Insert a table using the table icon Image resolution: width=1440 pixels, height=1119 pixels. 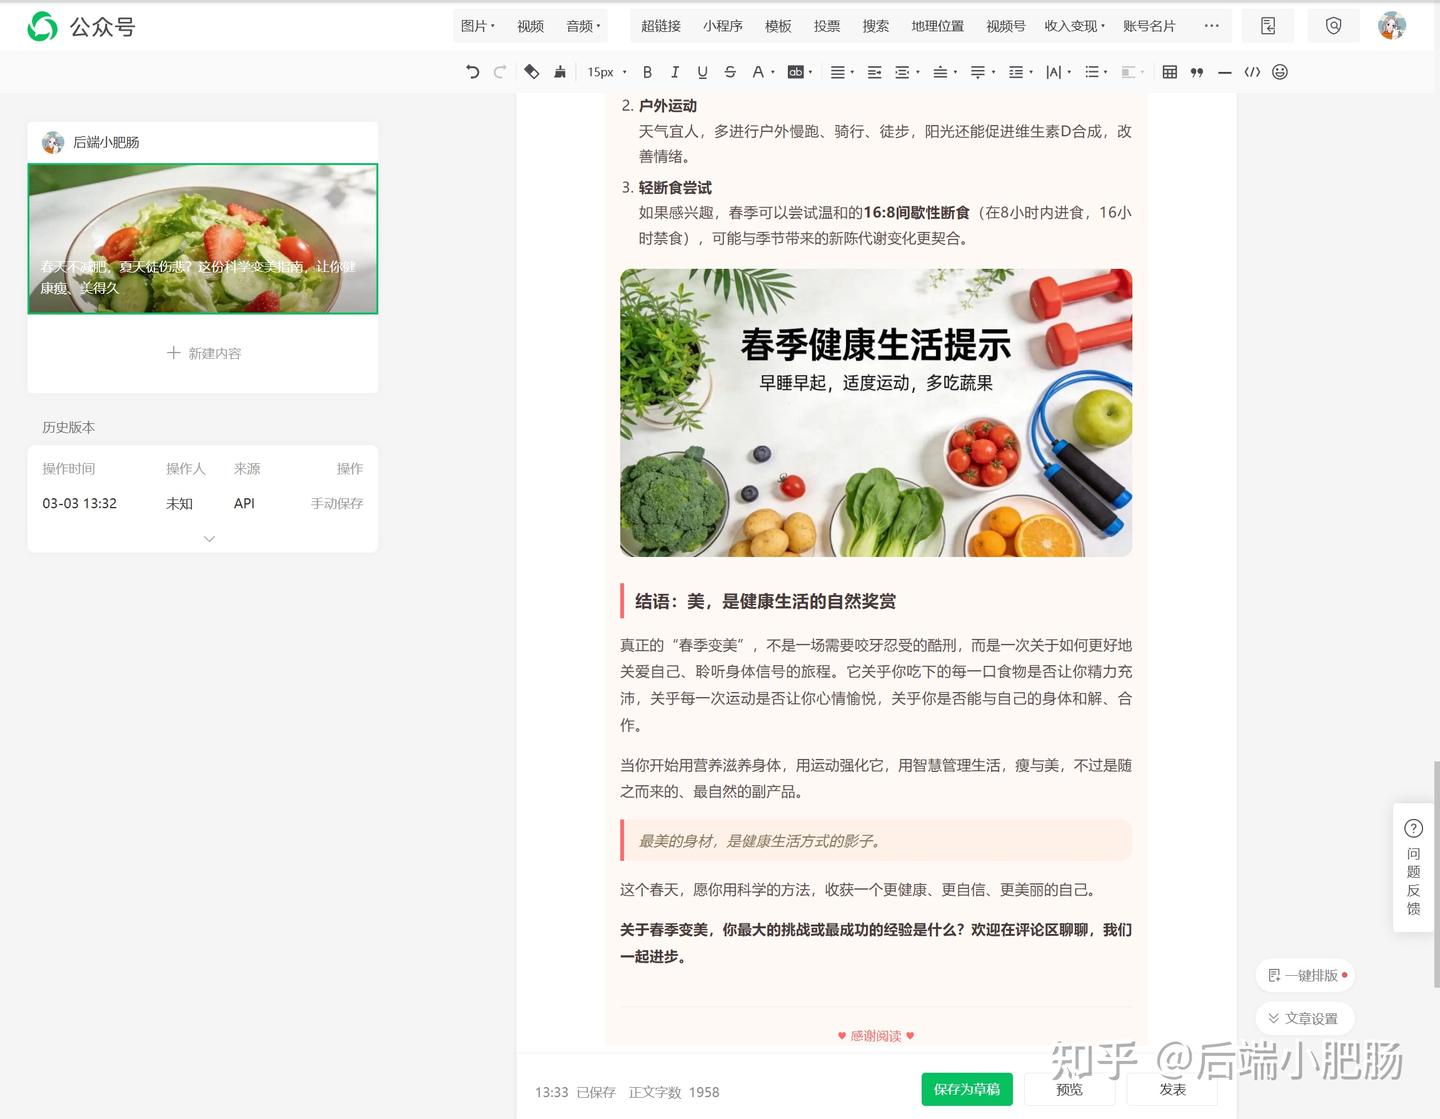click(1169, 72)
